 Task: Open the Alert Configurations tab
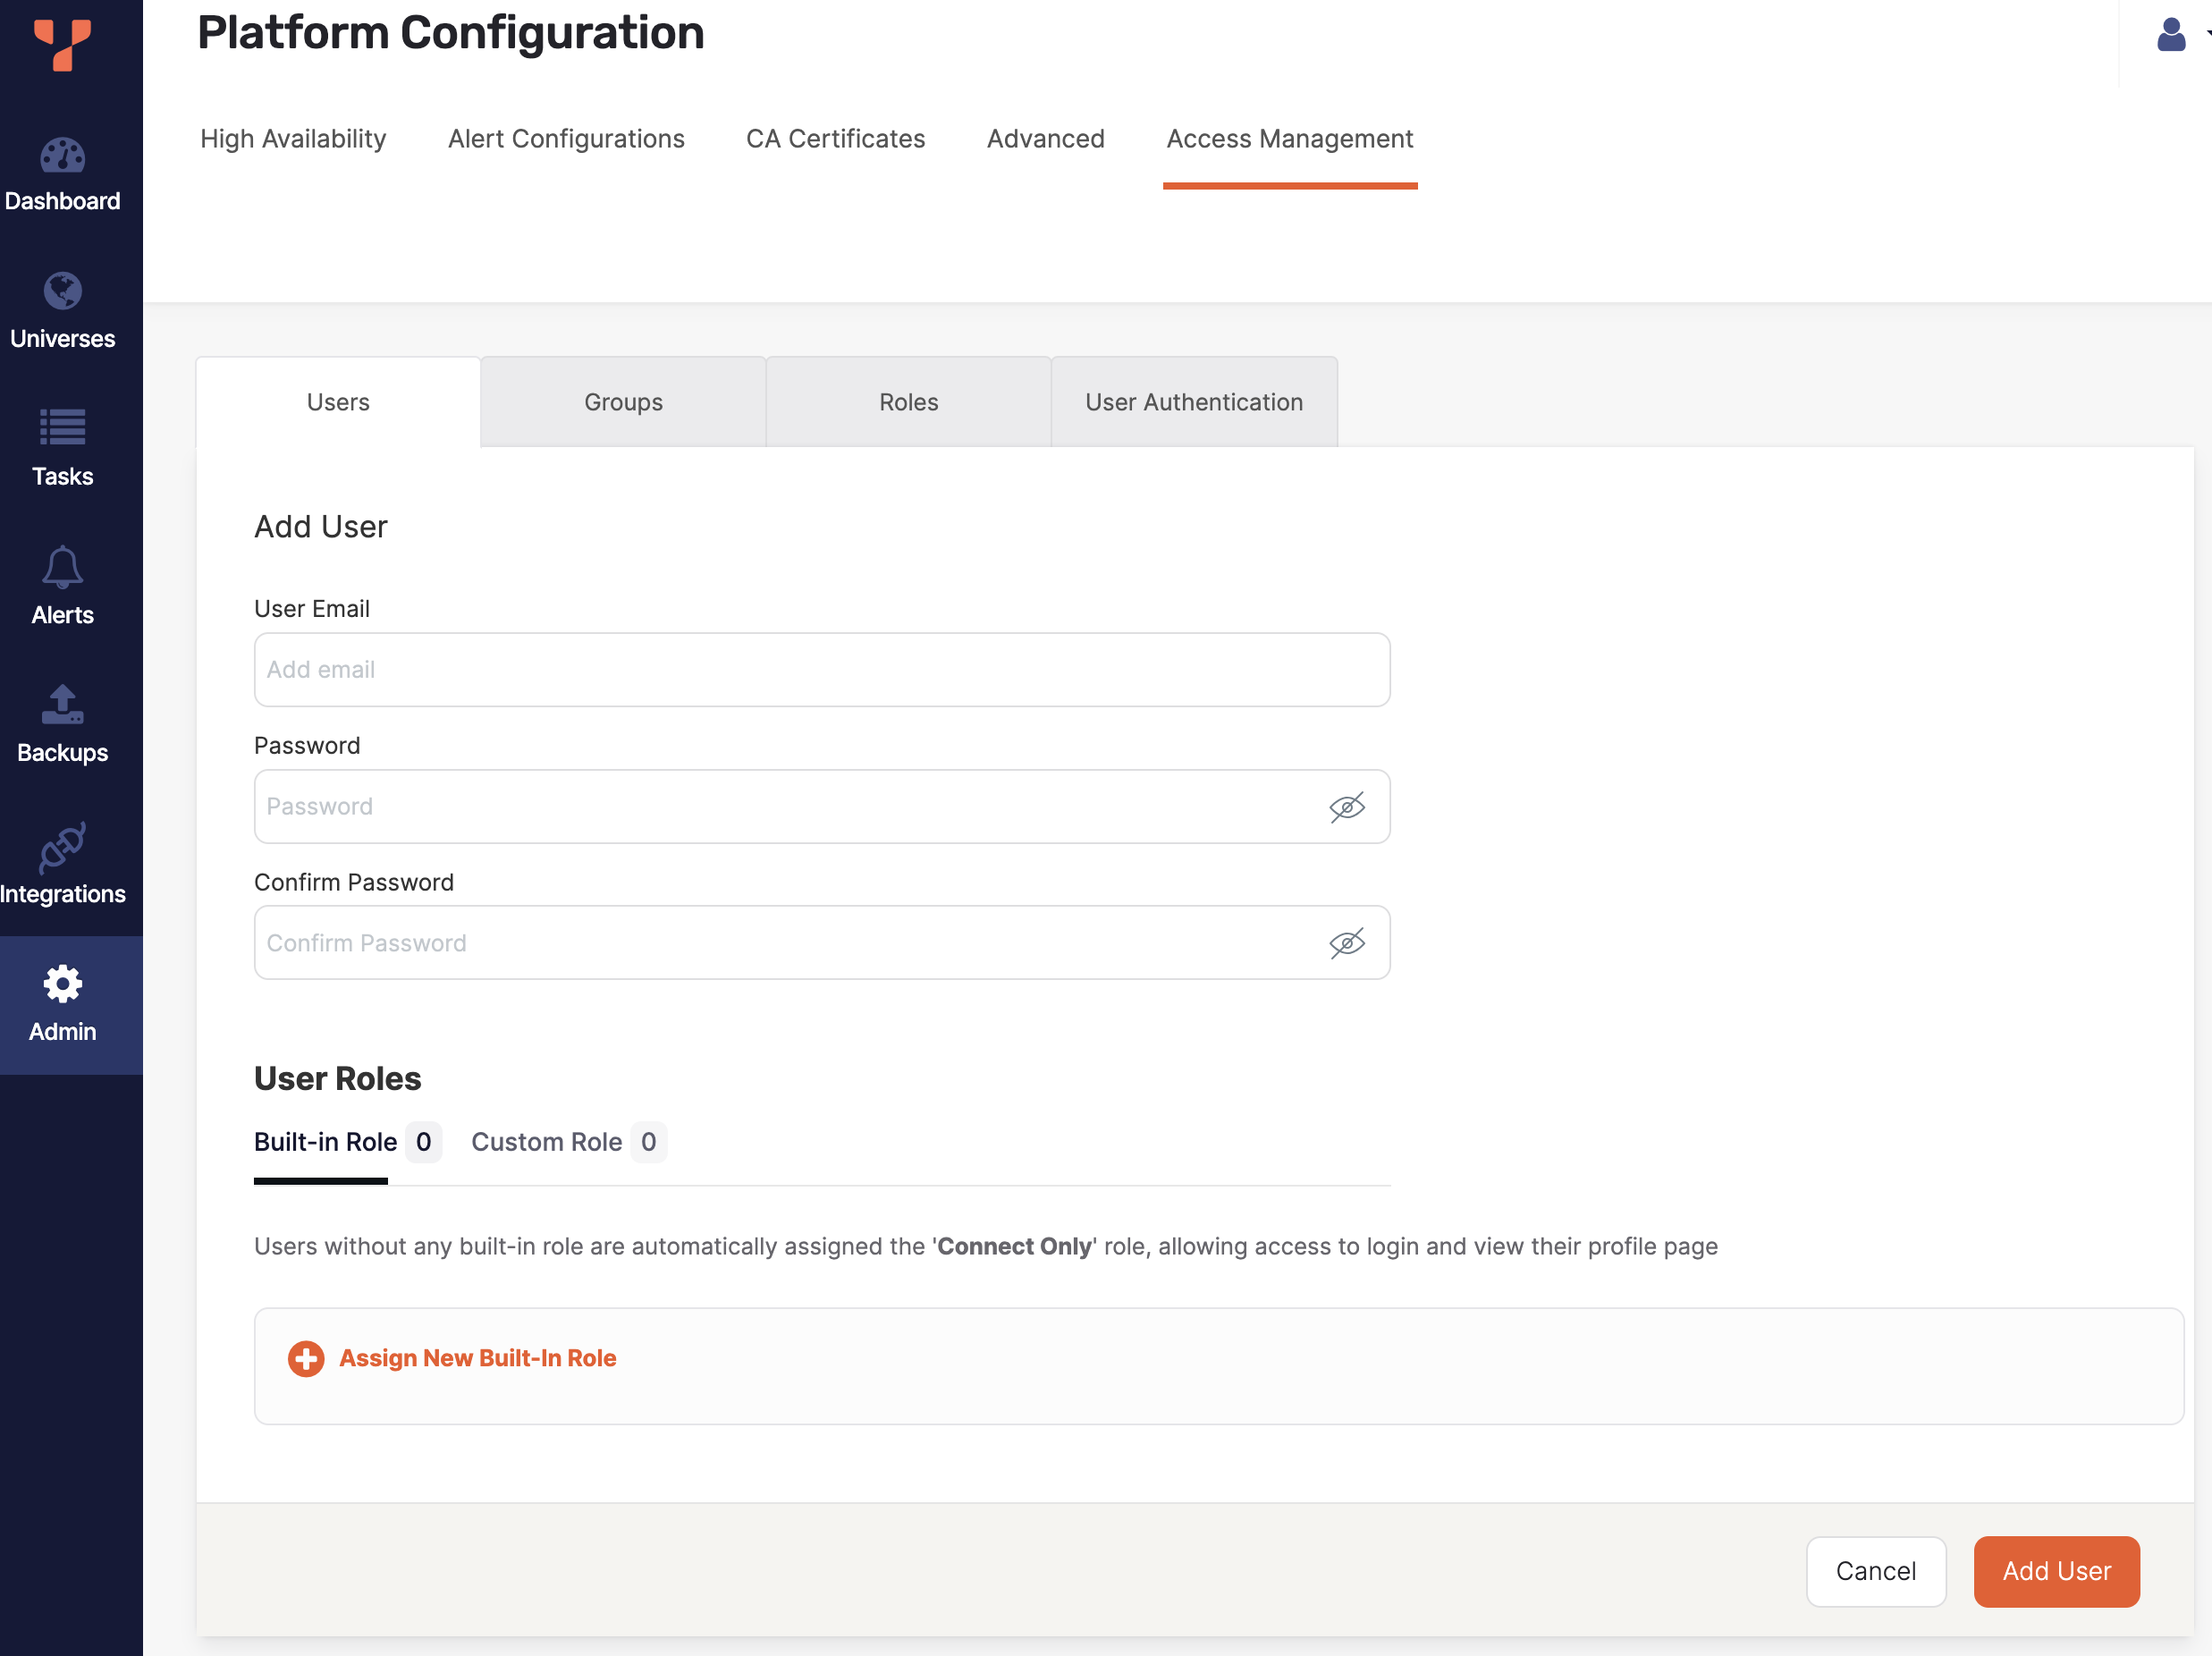(x=566, y=139)
